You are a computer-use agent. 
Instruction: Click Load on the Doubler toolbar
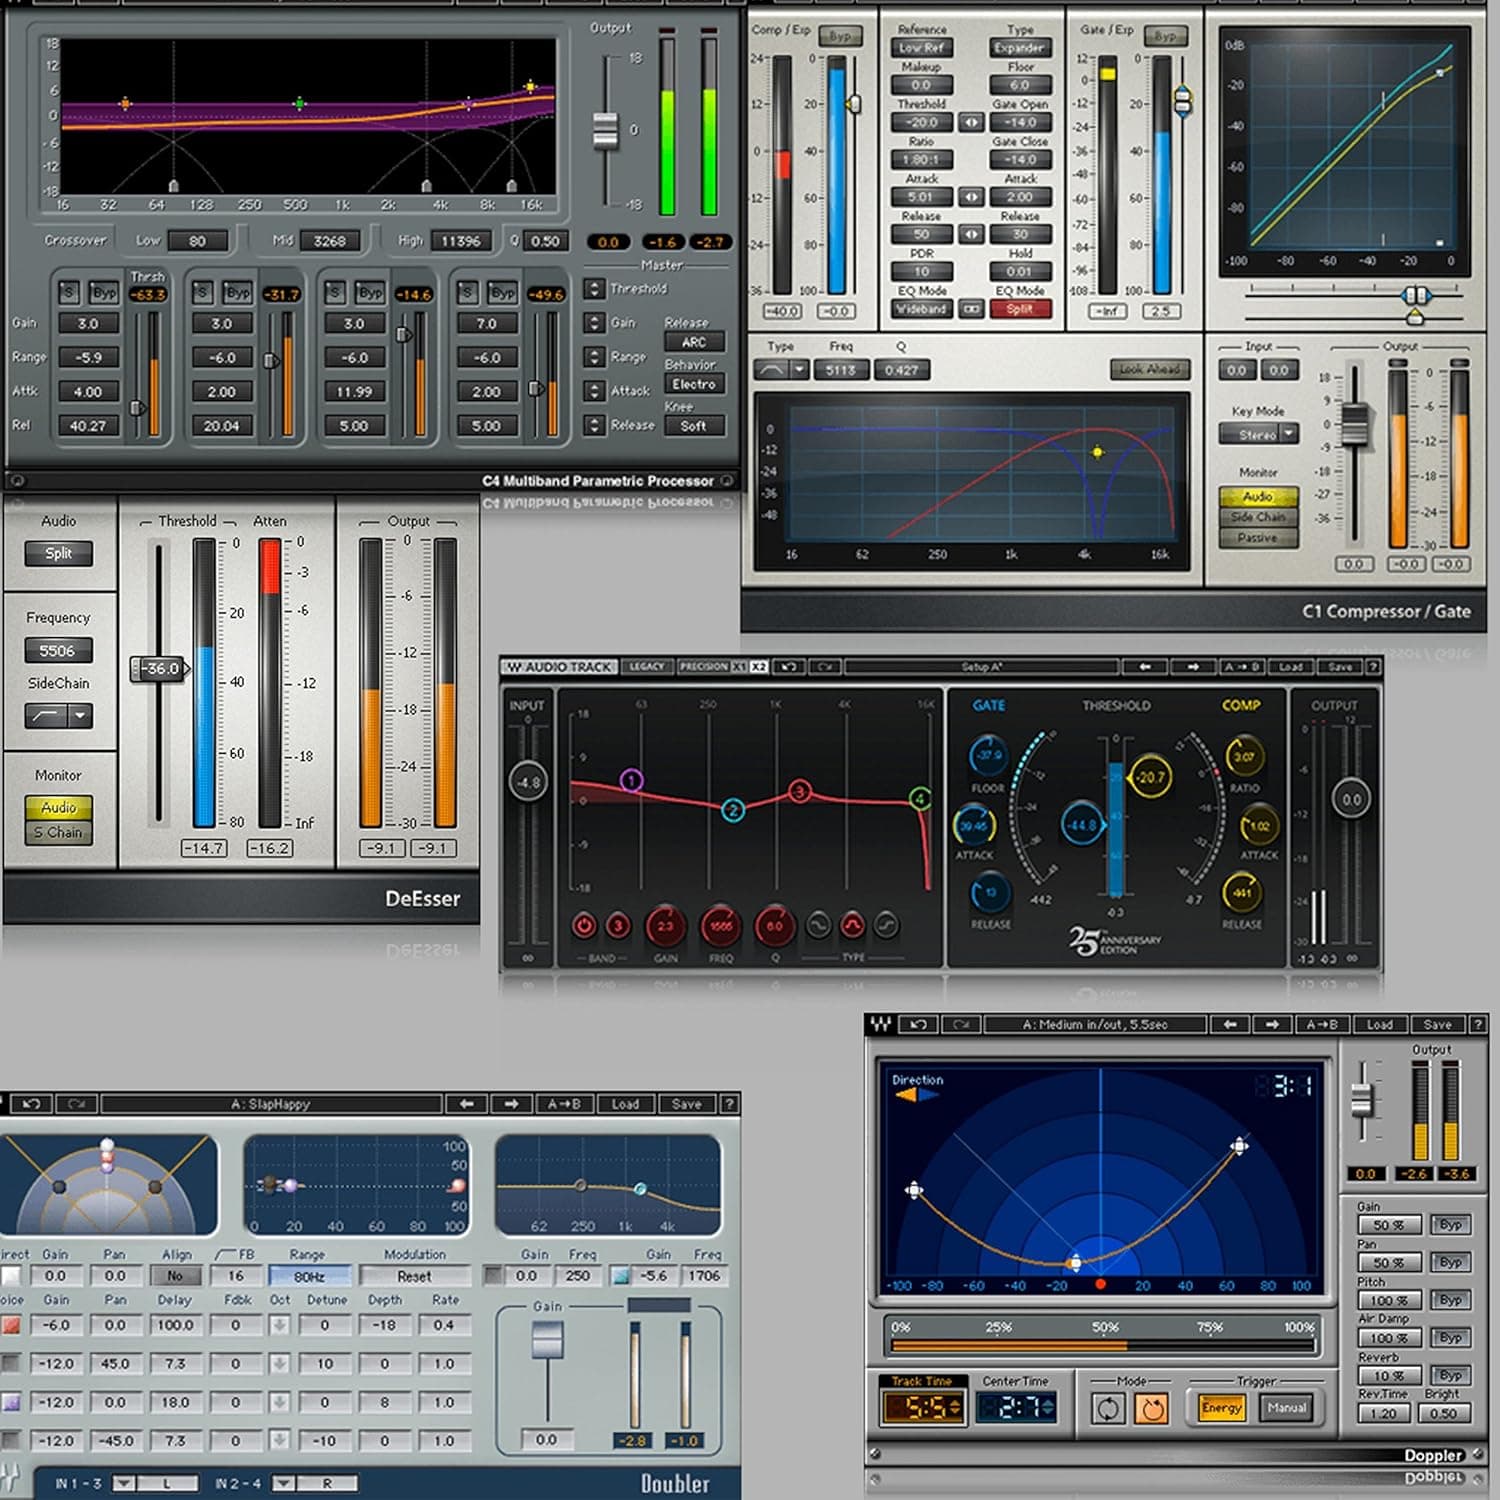coord(628,1104)
